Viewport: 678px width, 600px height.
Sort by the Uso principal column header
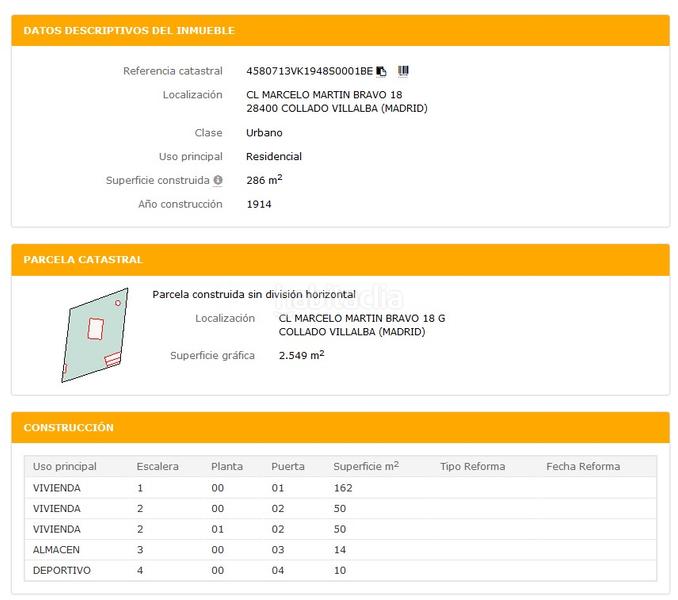65,467
